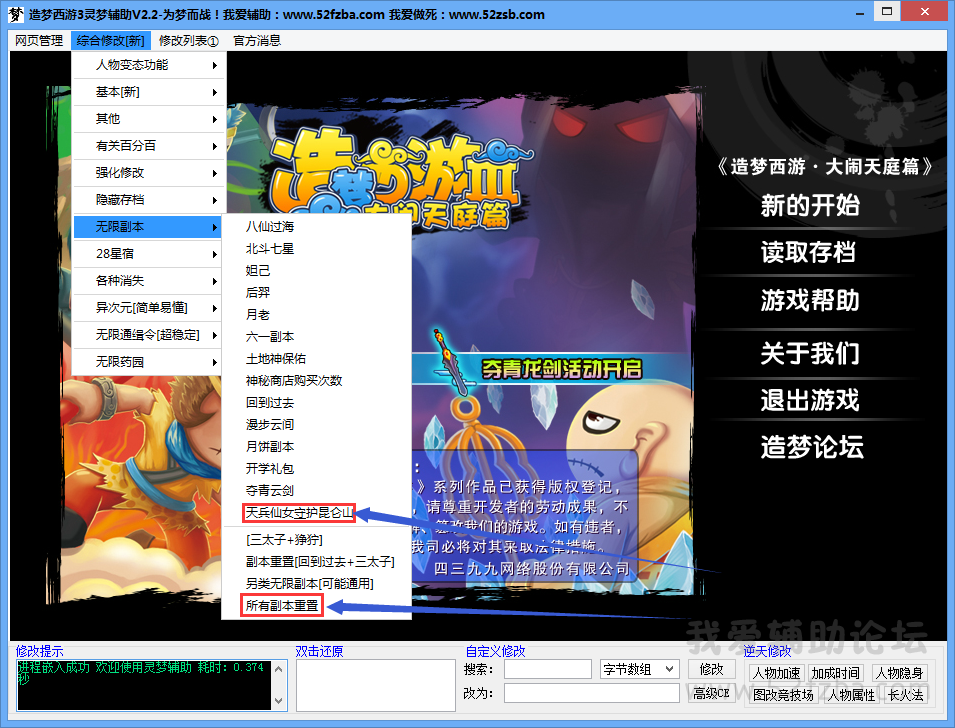
Task: Open the 无限通缉令[超稳定] submenu
Action: 149,334
